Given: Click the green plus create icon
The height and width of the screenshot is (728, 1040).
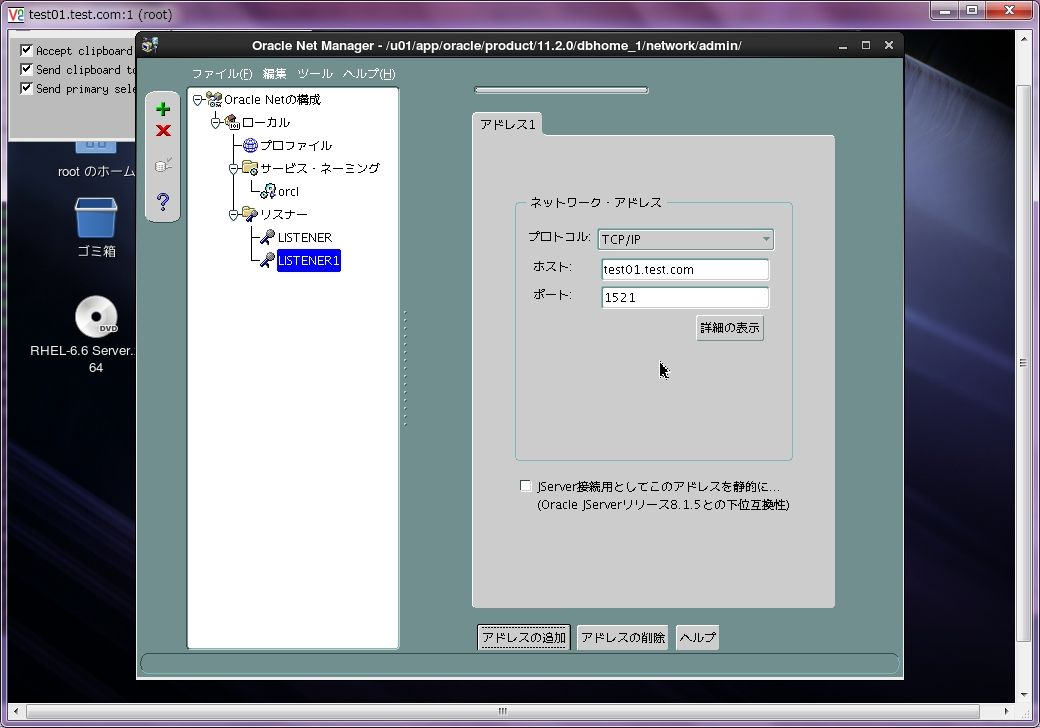Looking at the screenshot, I should click(162, 109).
